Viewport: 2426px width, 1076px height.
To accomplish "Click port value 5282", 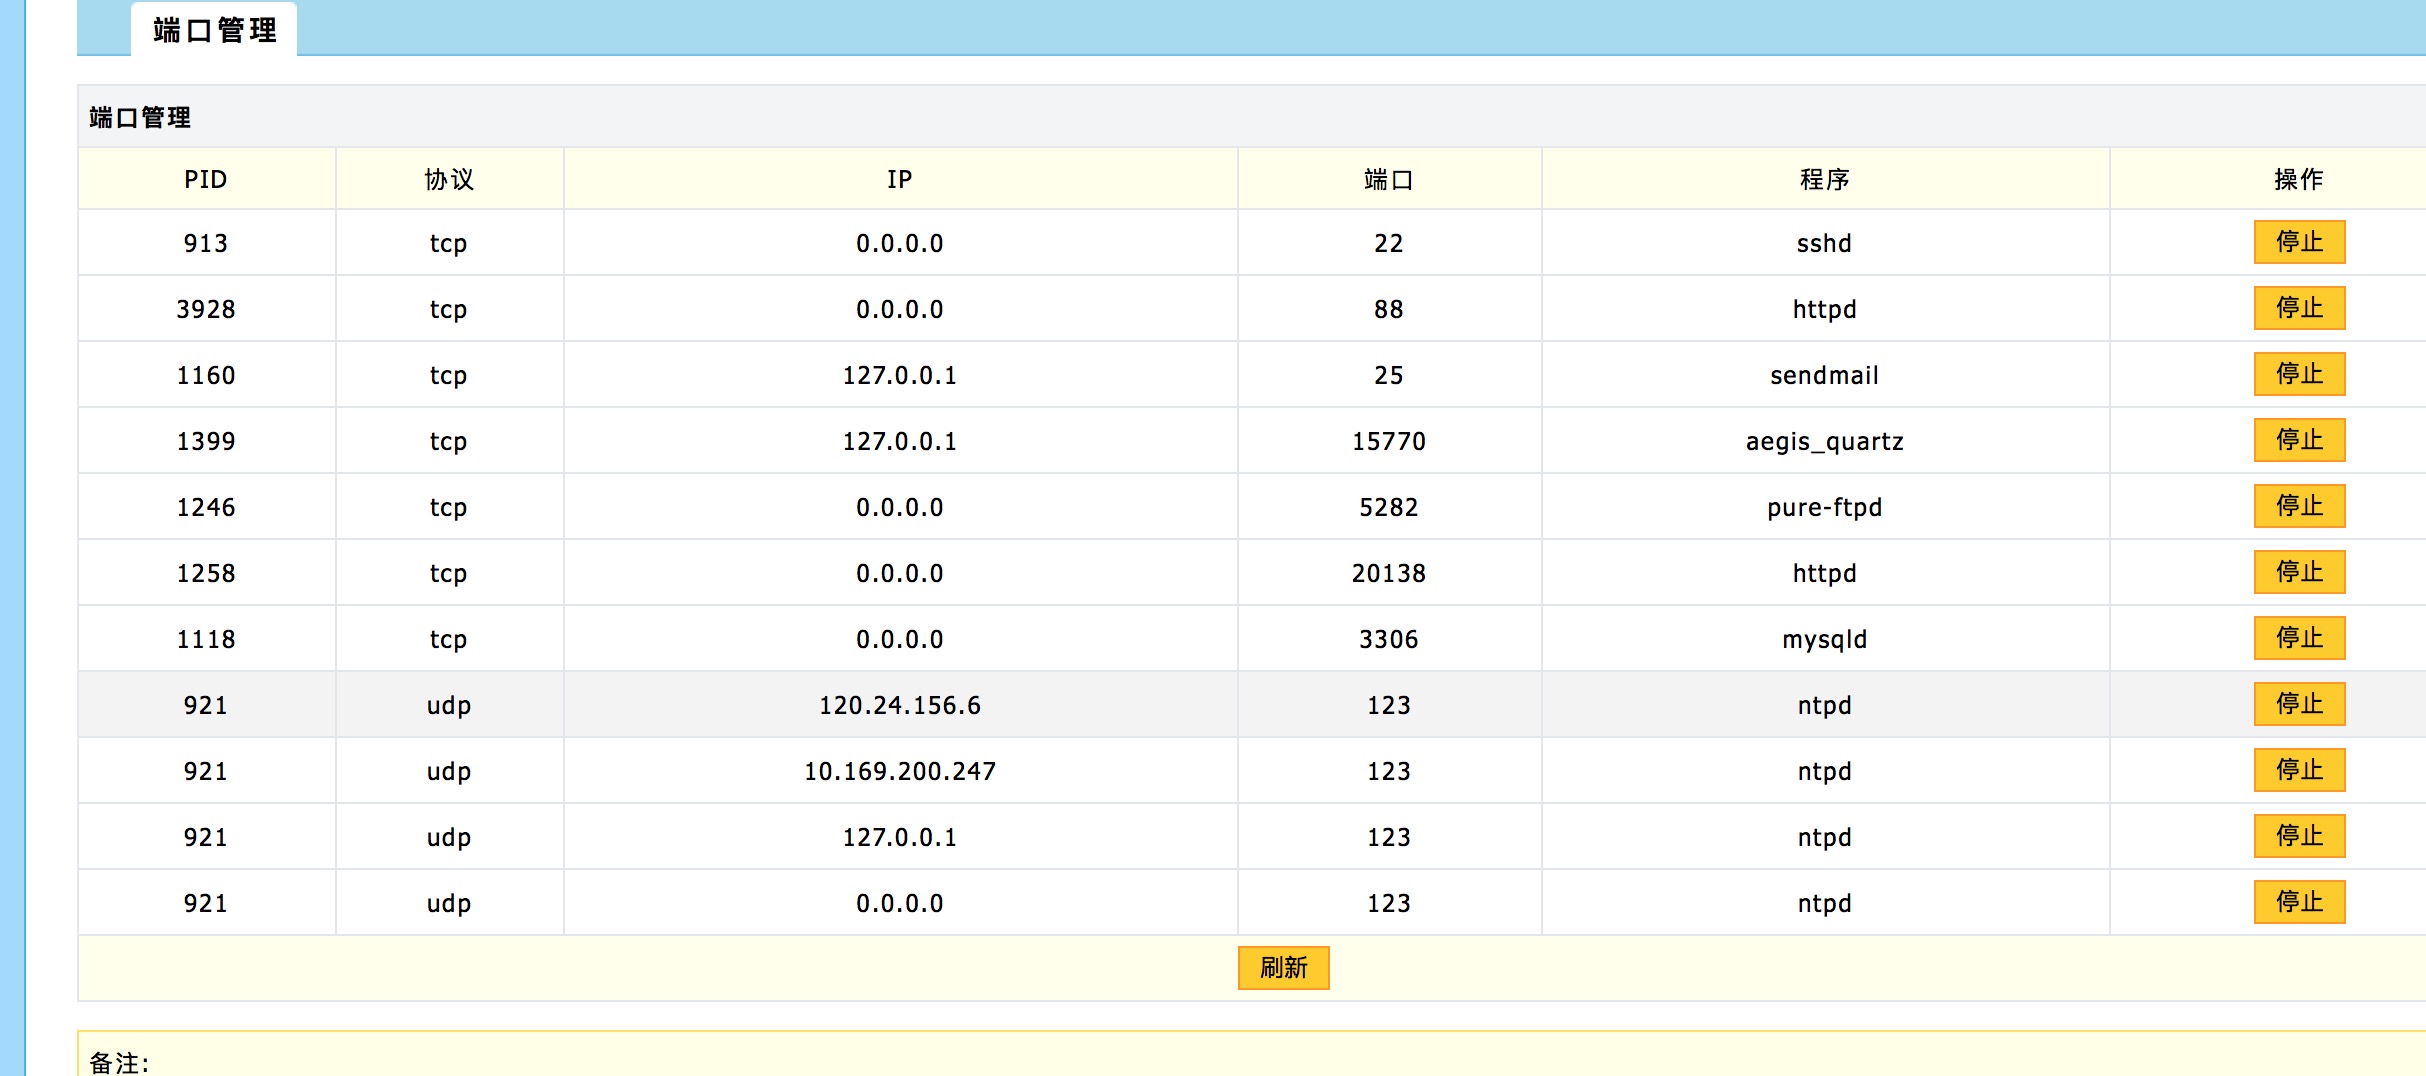I will click(x=1389, y=507).
